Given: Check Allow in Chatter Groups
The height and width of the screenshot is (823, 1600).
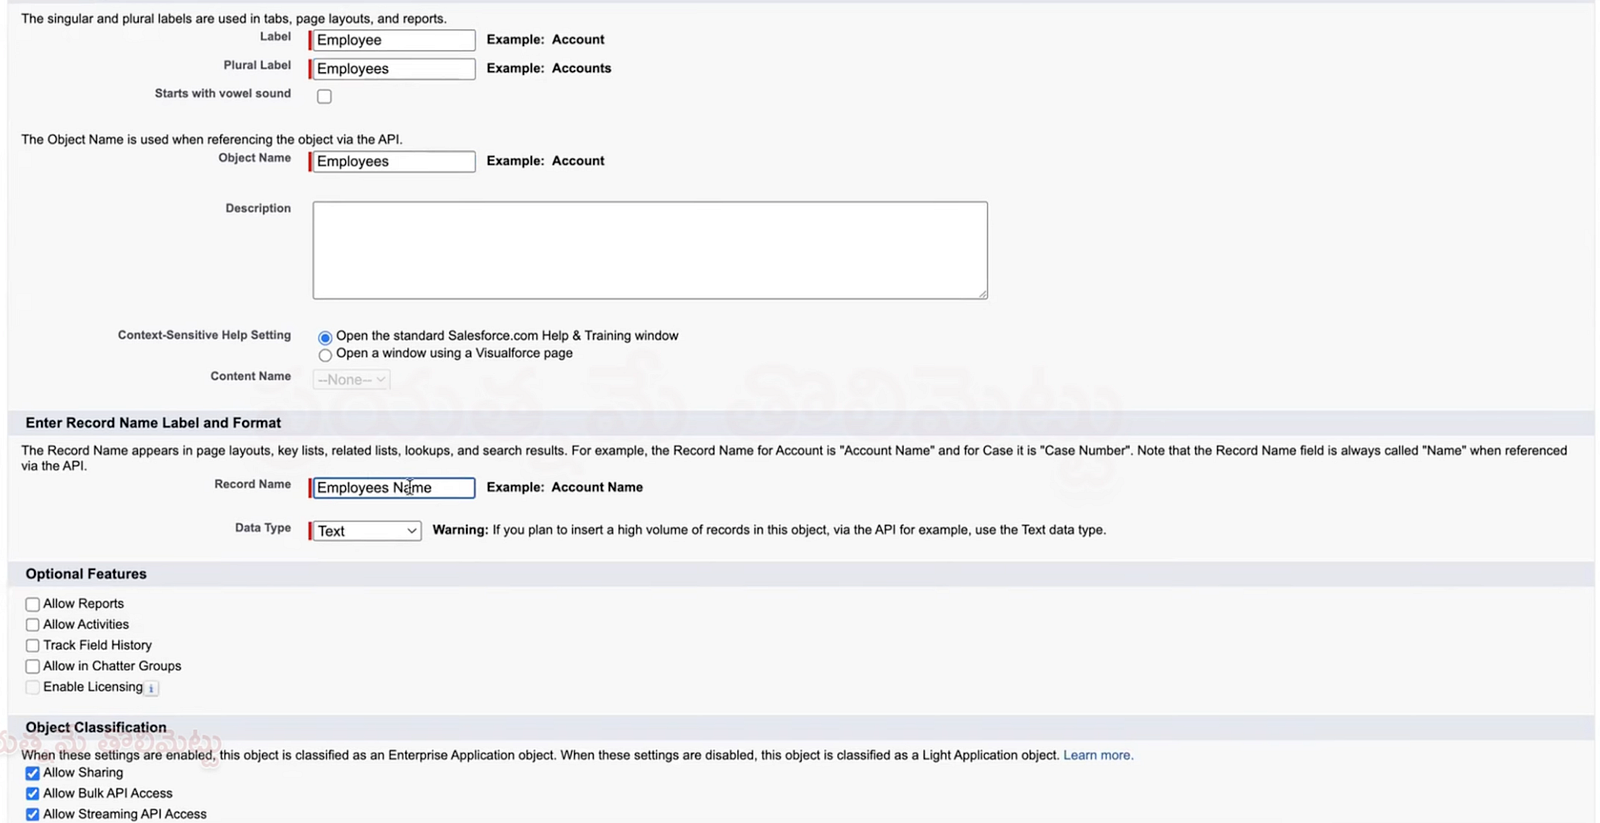Looking at the screenshot, I should point(33,667).
